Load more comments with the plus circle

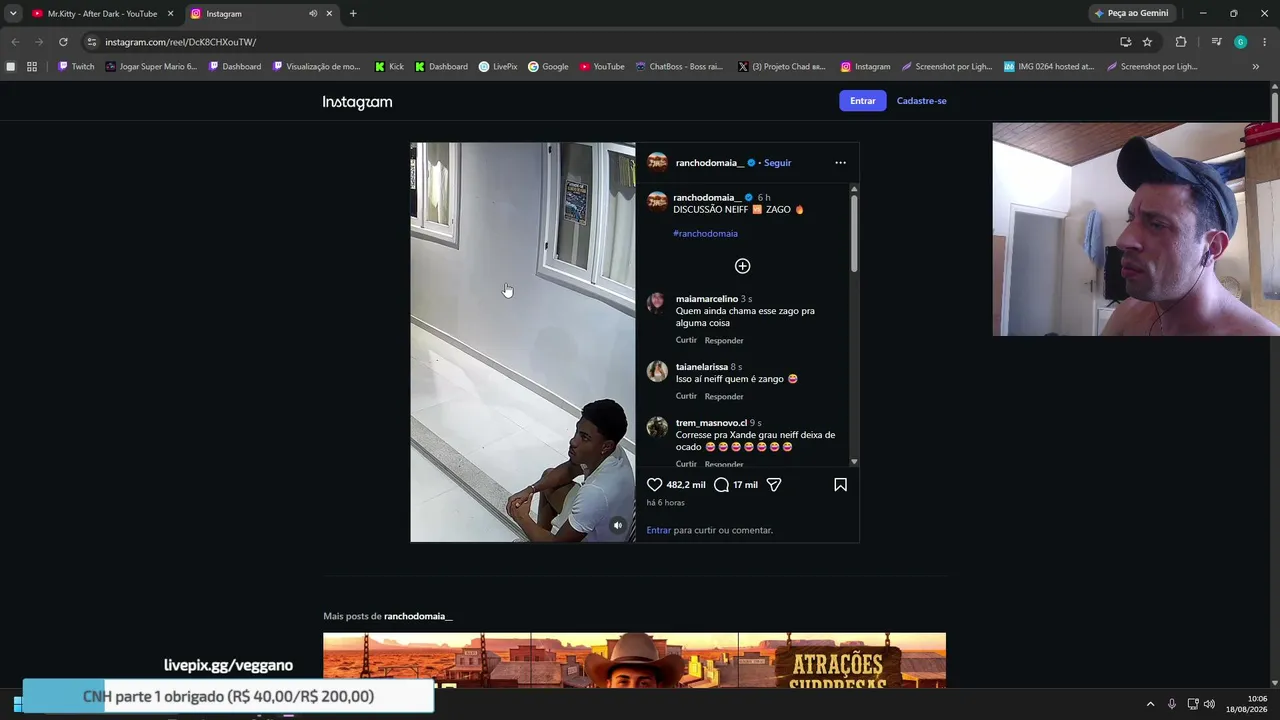click(x=742, y=266)
